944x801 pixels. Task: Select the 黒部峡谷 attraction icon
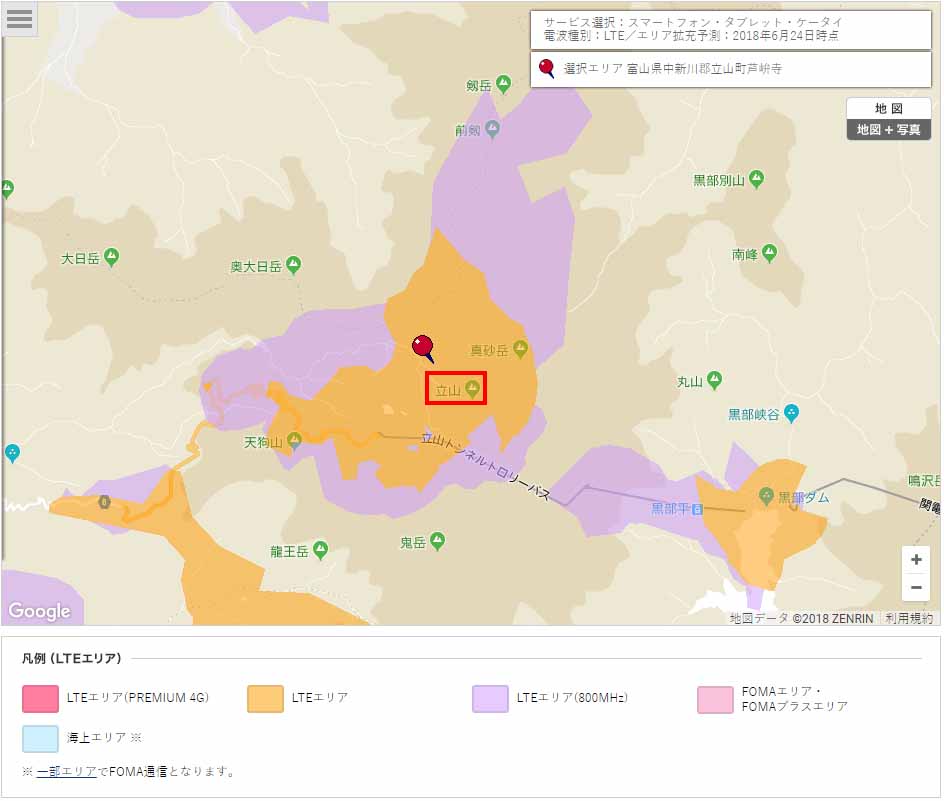point(792,412)
